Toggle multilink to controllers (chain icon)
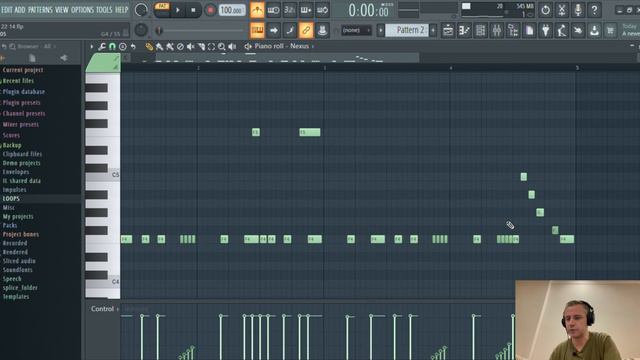 pyautogui.click(x=306, y=30)
